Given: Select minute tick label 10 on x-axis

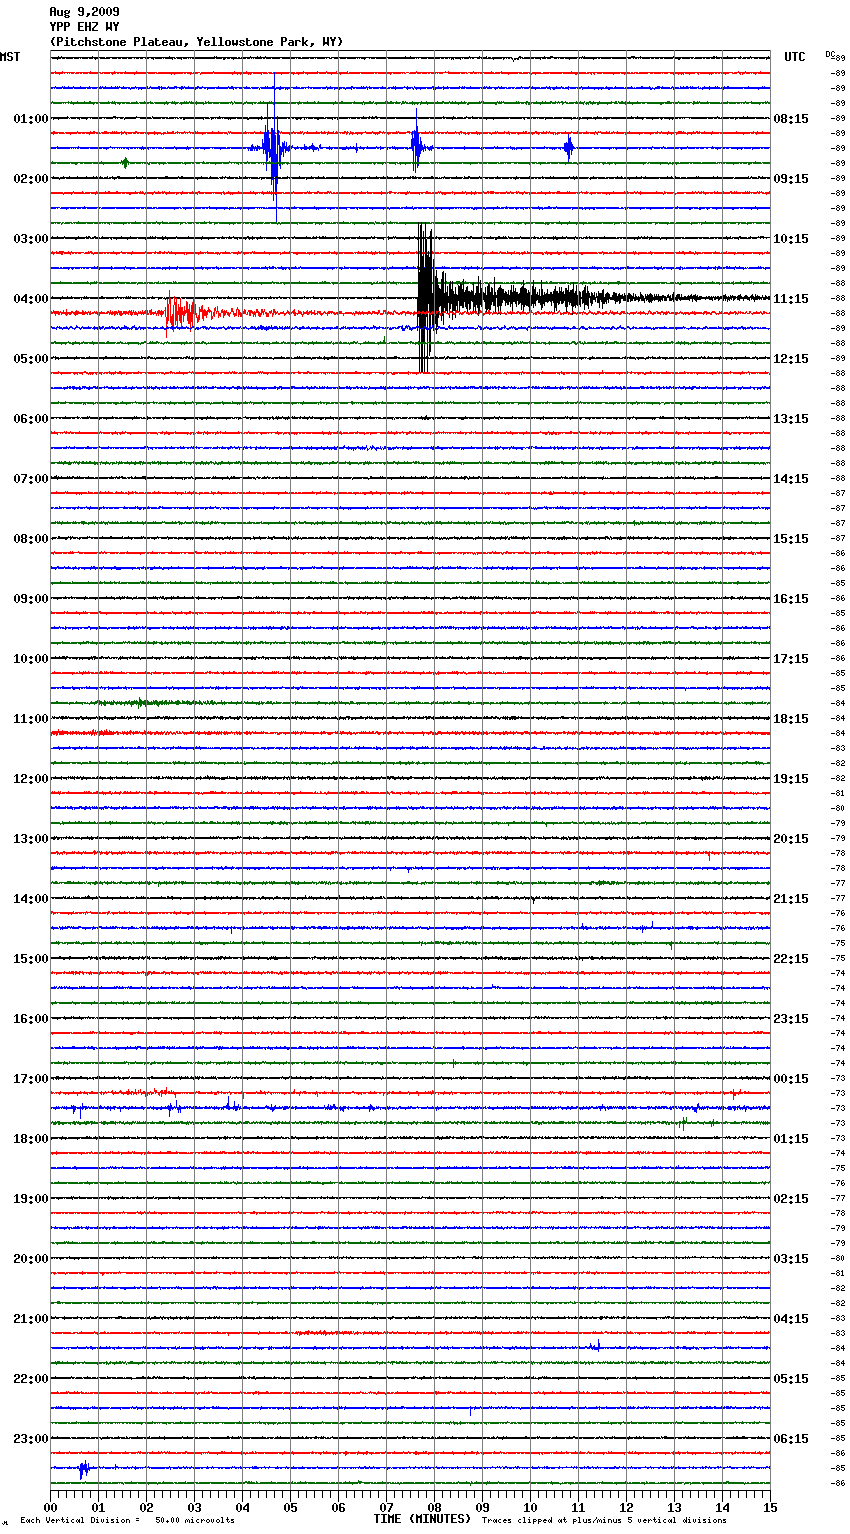Looking at the screenshot, I should pyautogui.click(x=530, y=1507).
